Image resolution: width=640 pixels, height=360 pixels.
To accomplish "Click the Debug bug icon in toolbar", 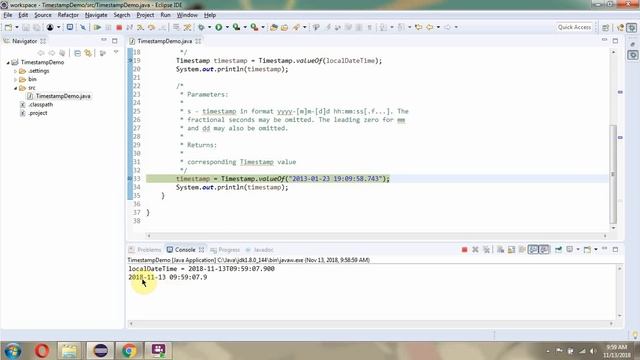I will [201, 27].
